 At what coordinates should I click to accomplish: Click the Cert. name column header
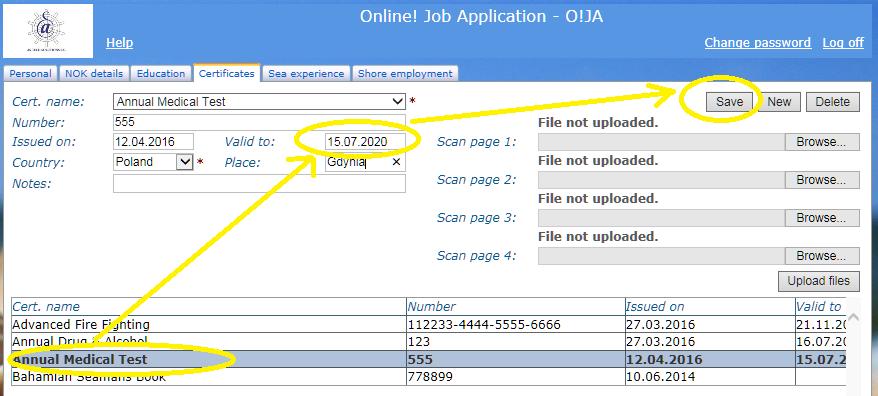point(208,306)
